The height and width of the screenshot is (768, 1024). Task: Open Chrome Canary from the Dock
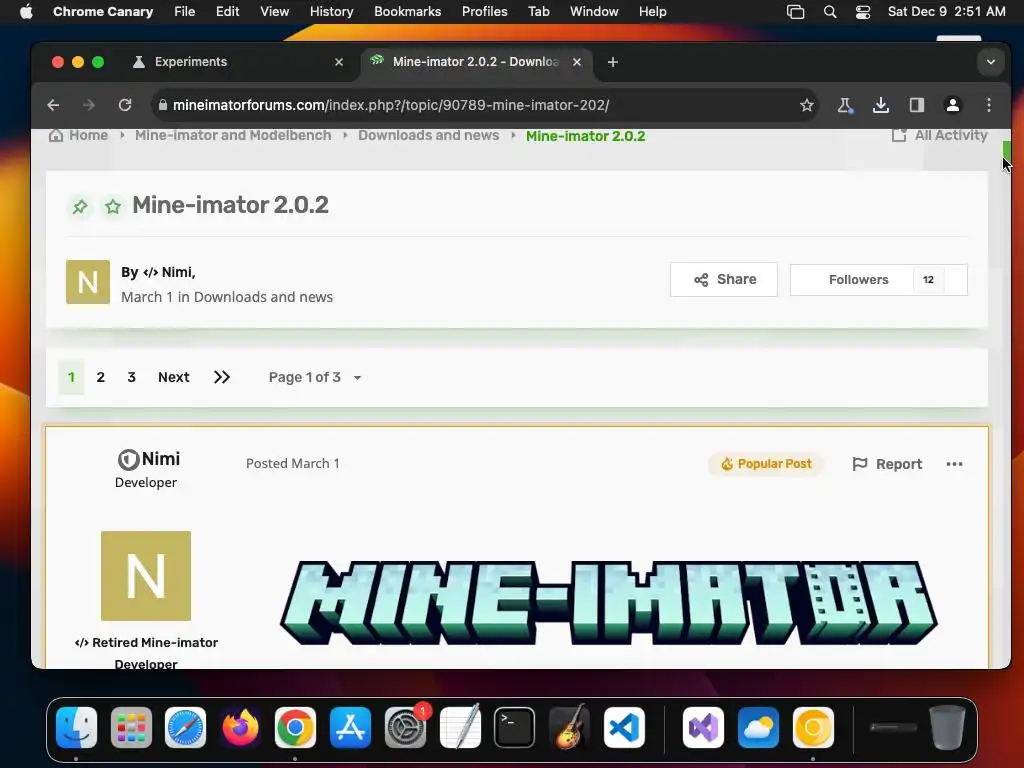click(x=812, y=727)
